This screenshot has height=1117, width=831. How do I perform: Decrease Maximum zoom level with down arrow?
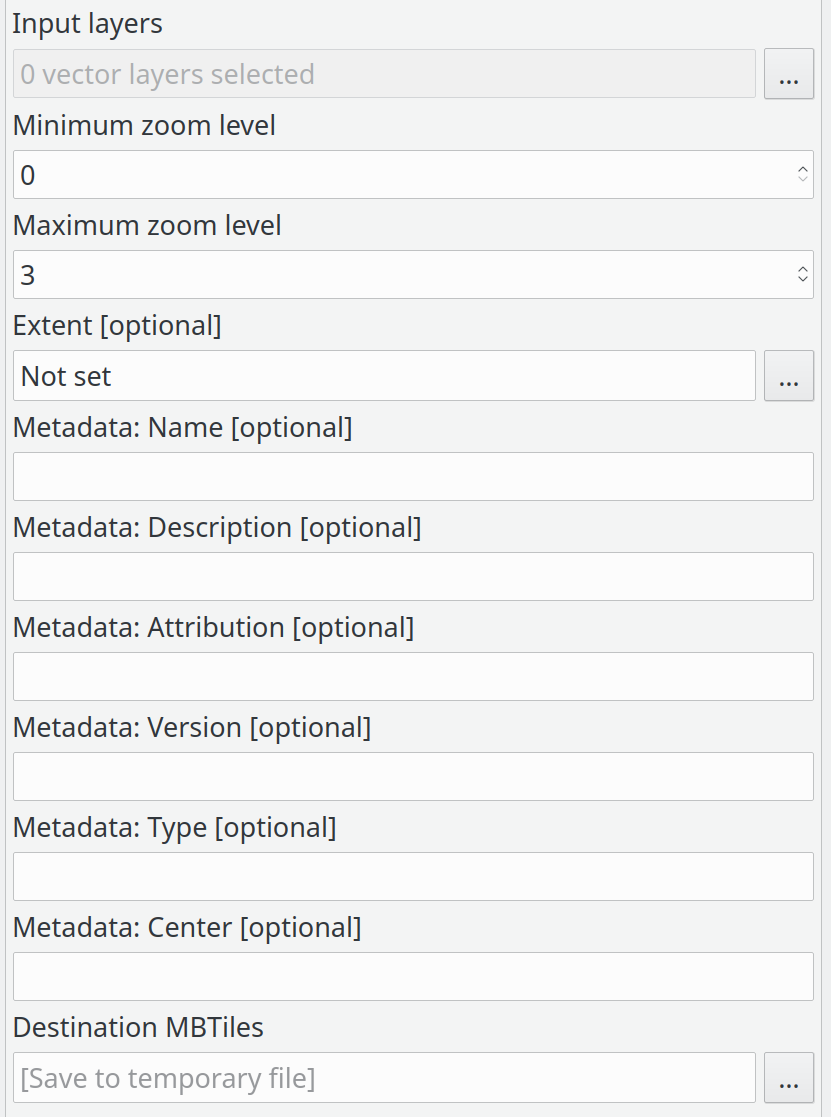coord(802,281)
